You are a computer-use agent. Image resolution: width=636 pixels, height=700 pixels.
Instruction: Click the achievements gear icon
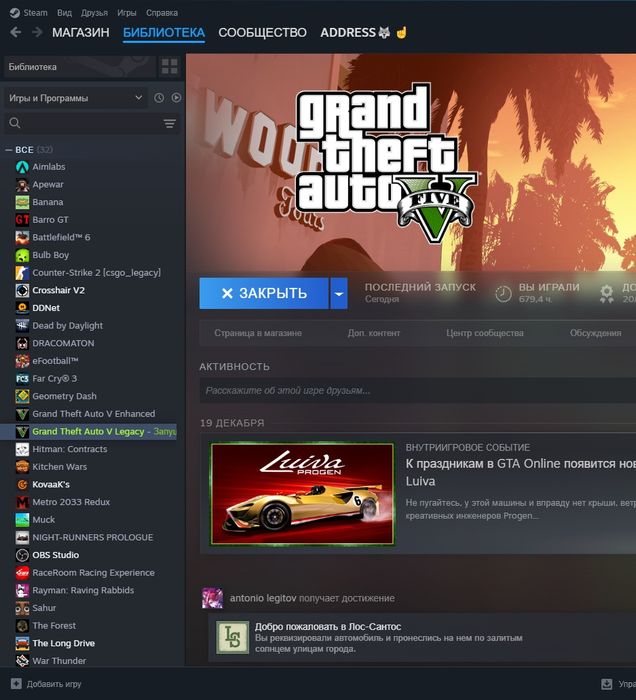[x=607, y=294]
